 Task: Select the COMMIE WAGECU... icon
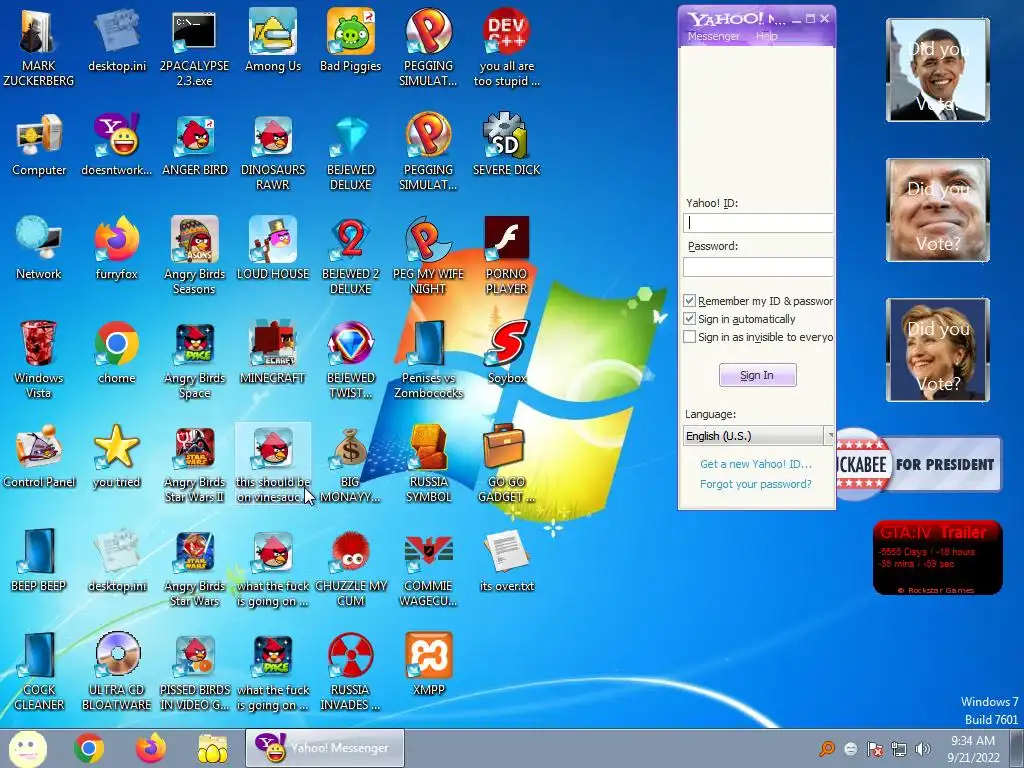(x=428, y=568)
